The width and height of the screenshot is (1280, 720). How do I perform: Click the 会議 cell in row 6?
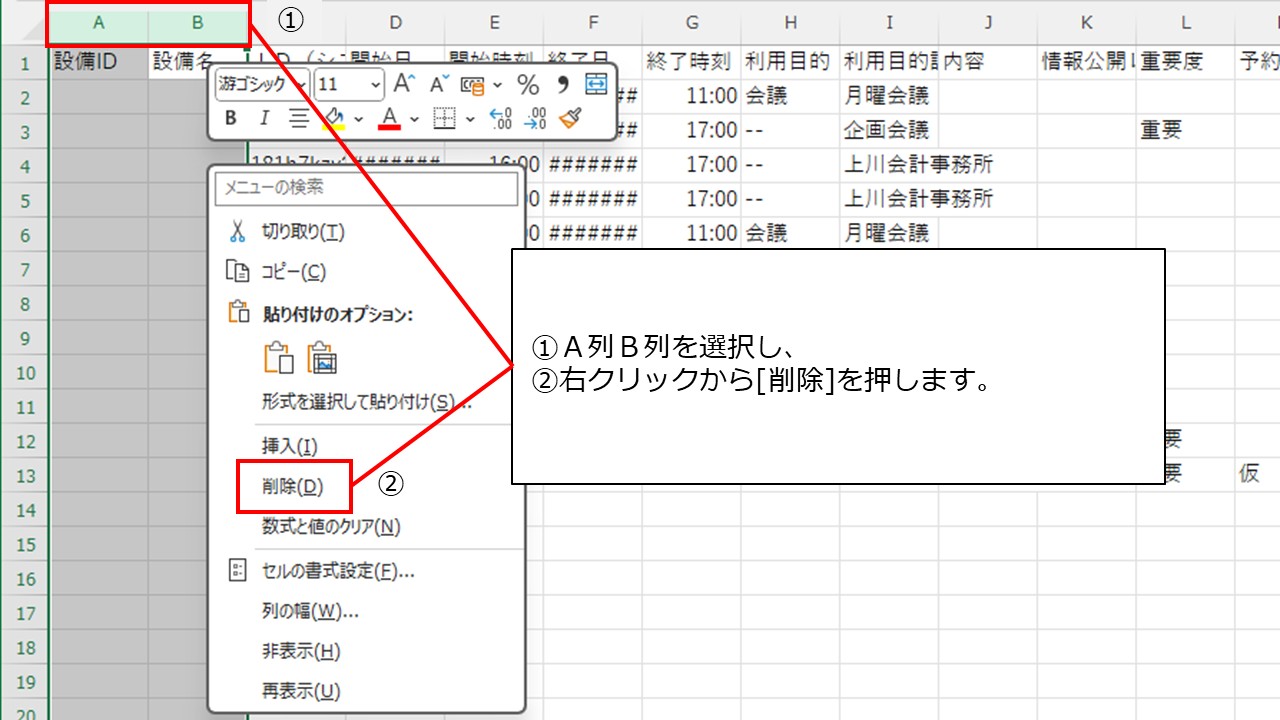[791, 234]
